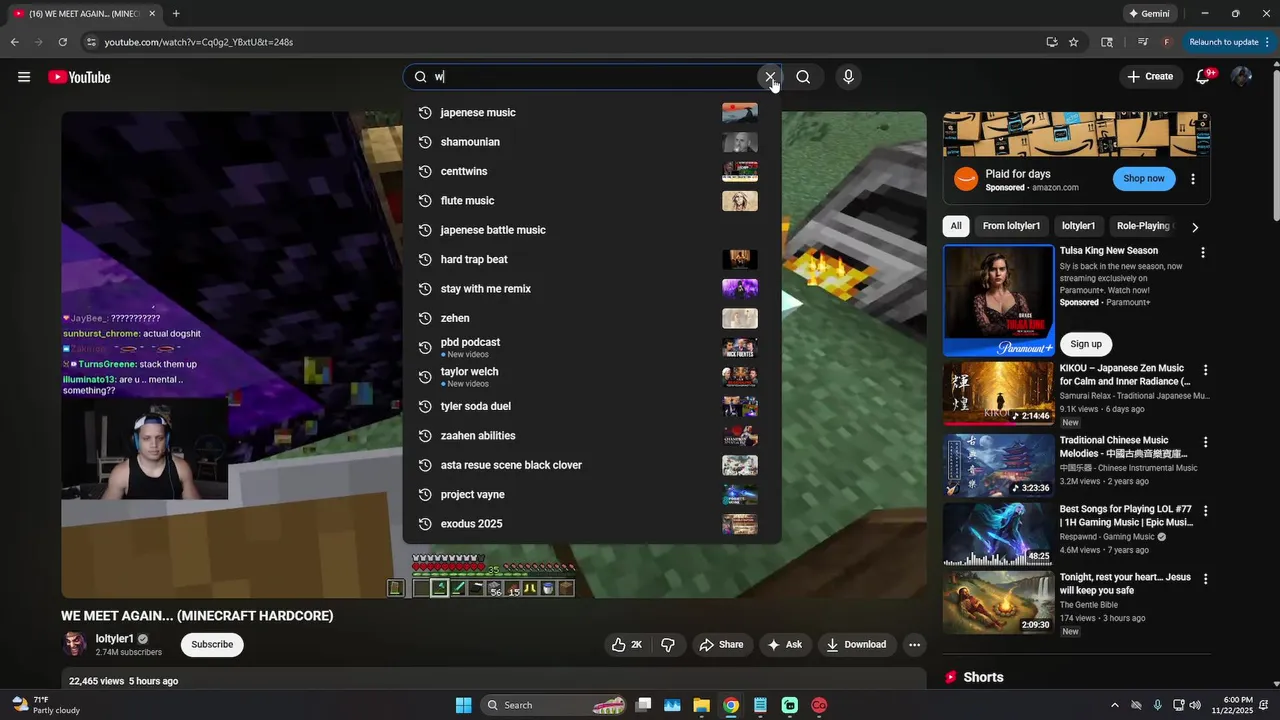
Task: Select the loltyler1 filter chip
Action: 1078,226
